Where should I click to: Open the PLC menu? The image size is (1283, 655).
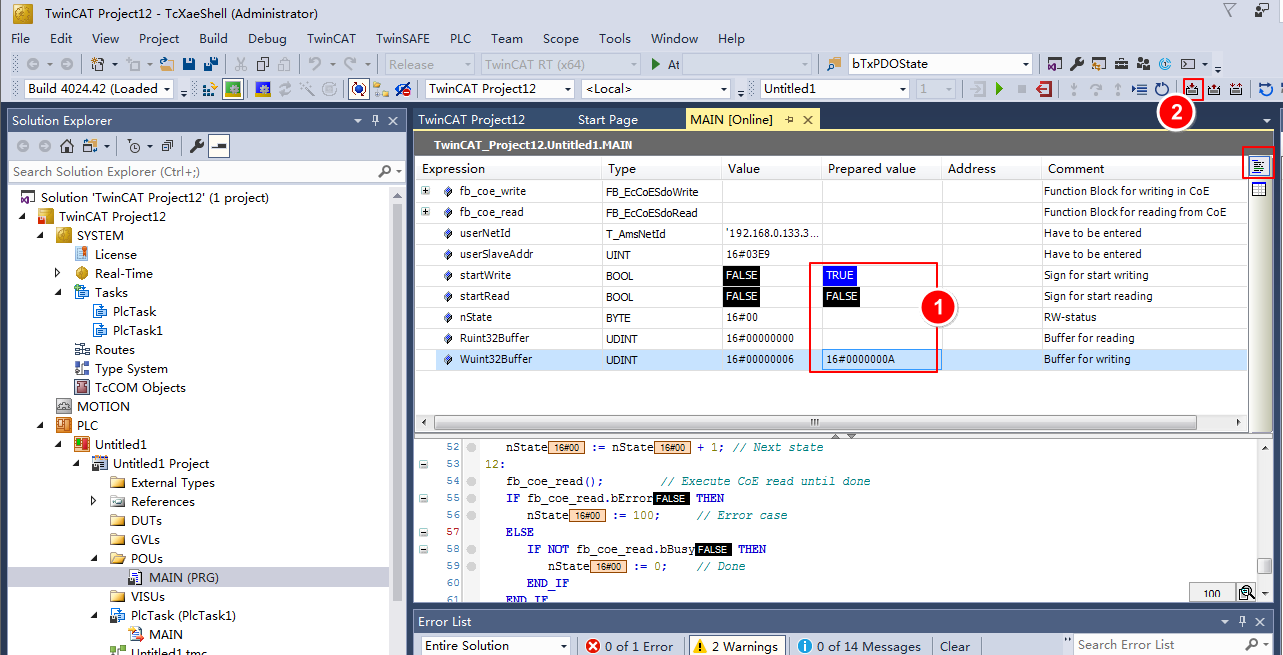[x=460, y=39]
